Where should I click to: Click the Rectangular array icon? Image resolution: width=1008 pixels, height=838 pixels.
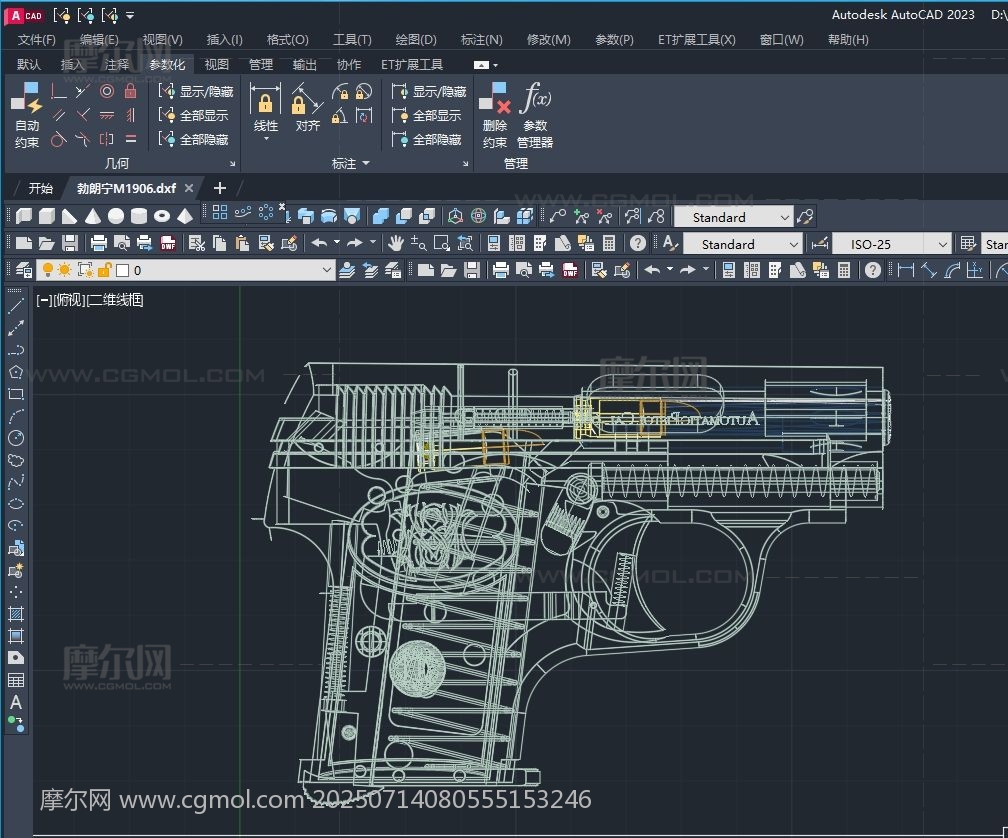click(219, 213)
